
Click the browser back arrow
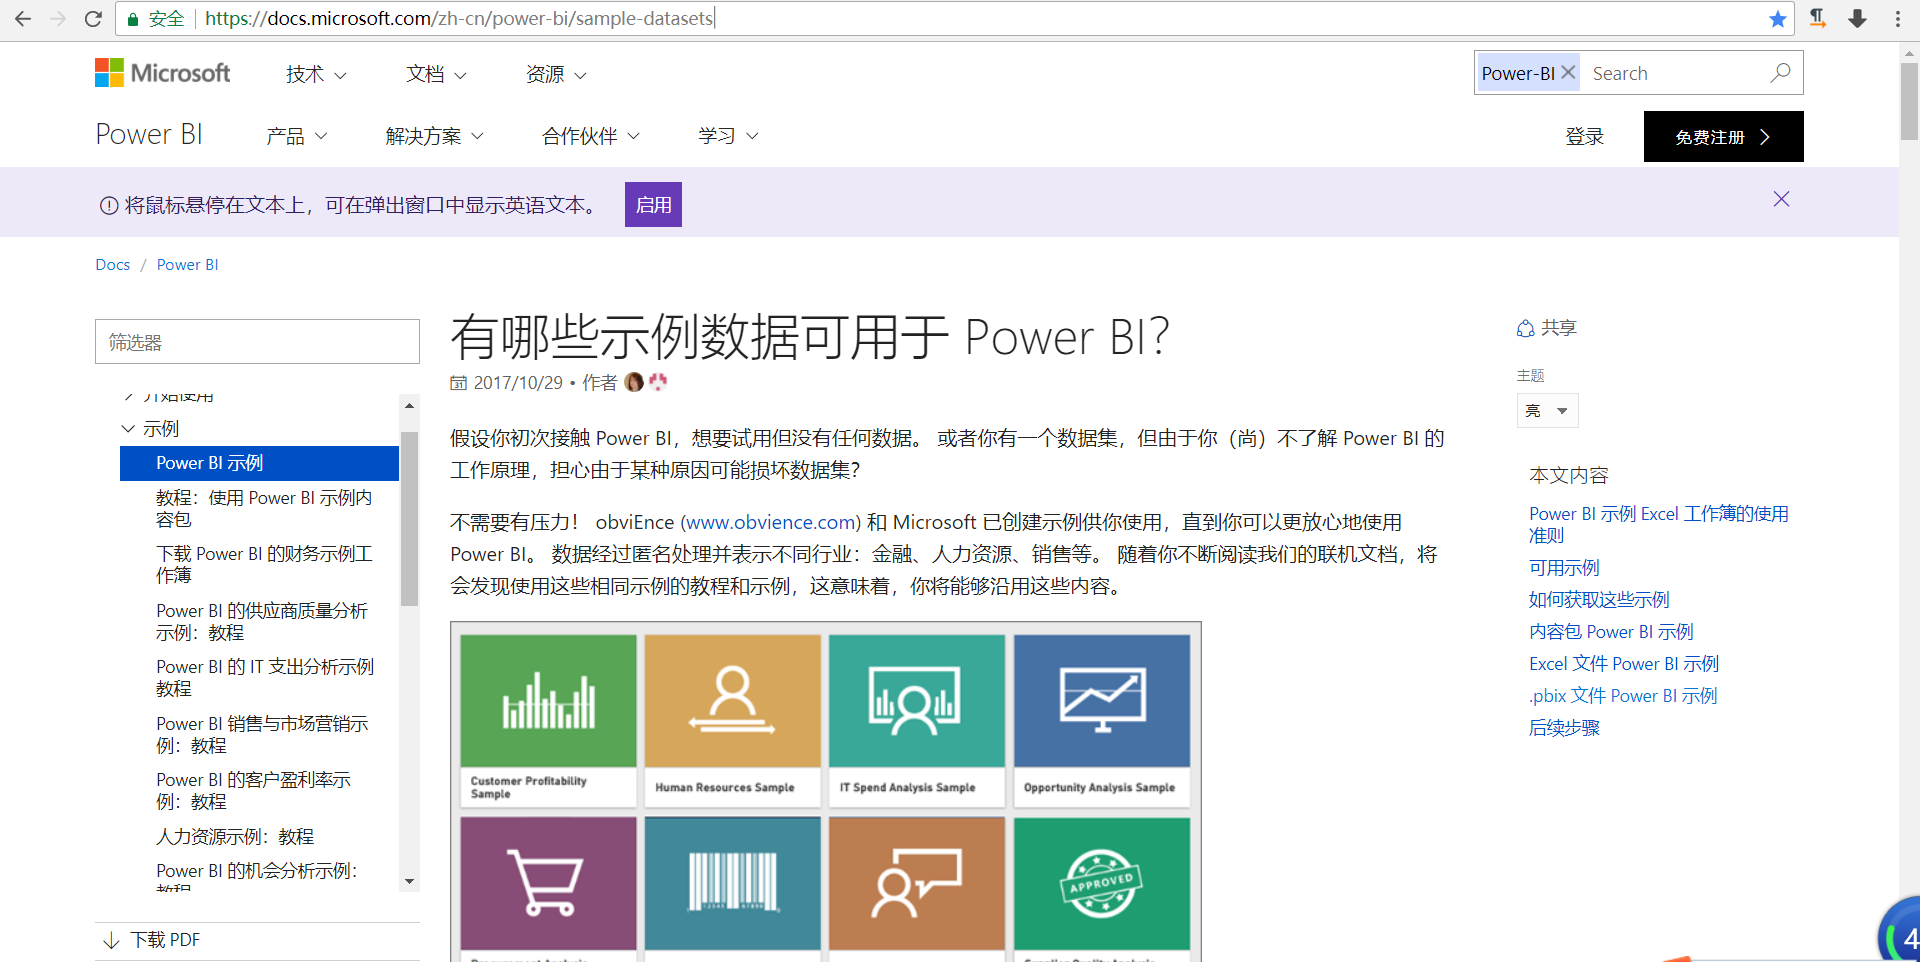click(x=23, y=18)
